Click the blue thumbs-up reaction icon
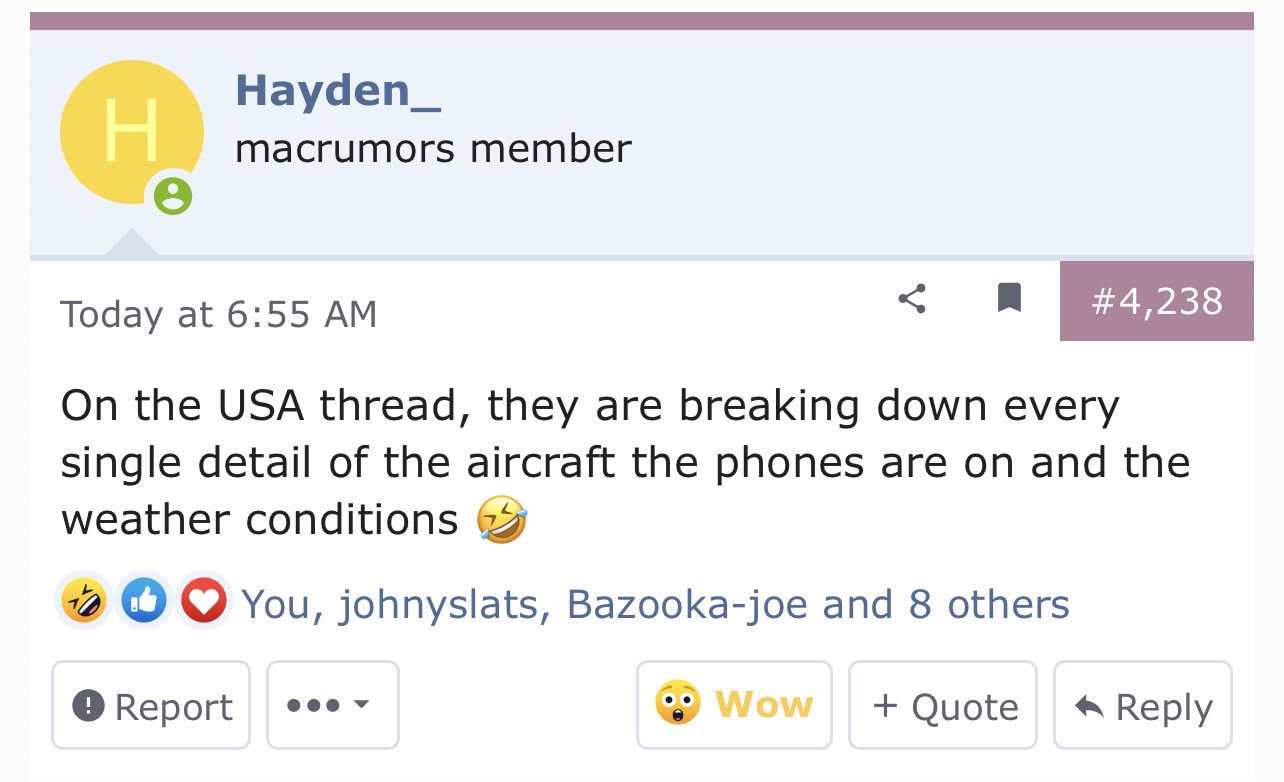1284x782 pixels. 143,601
